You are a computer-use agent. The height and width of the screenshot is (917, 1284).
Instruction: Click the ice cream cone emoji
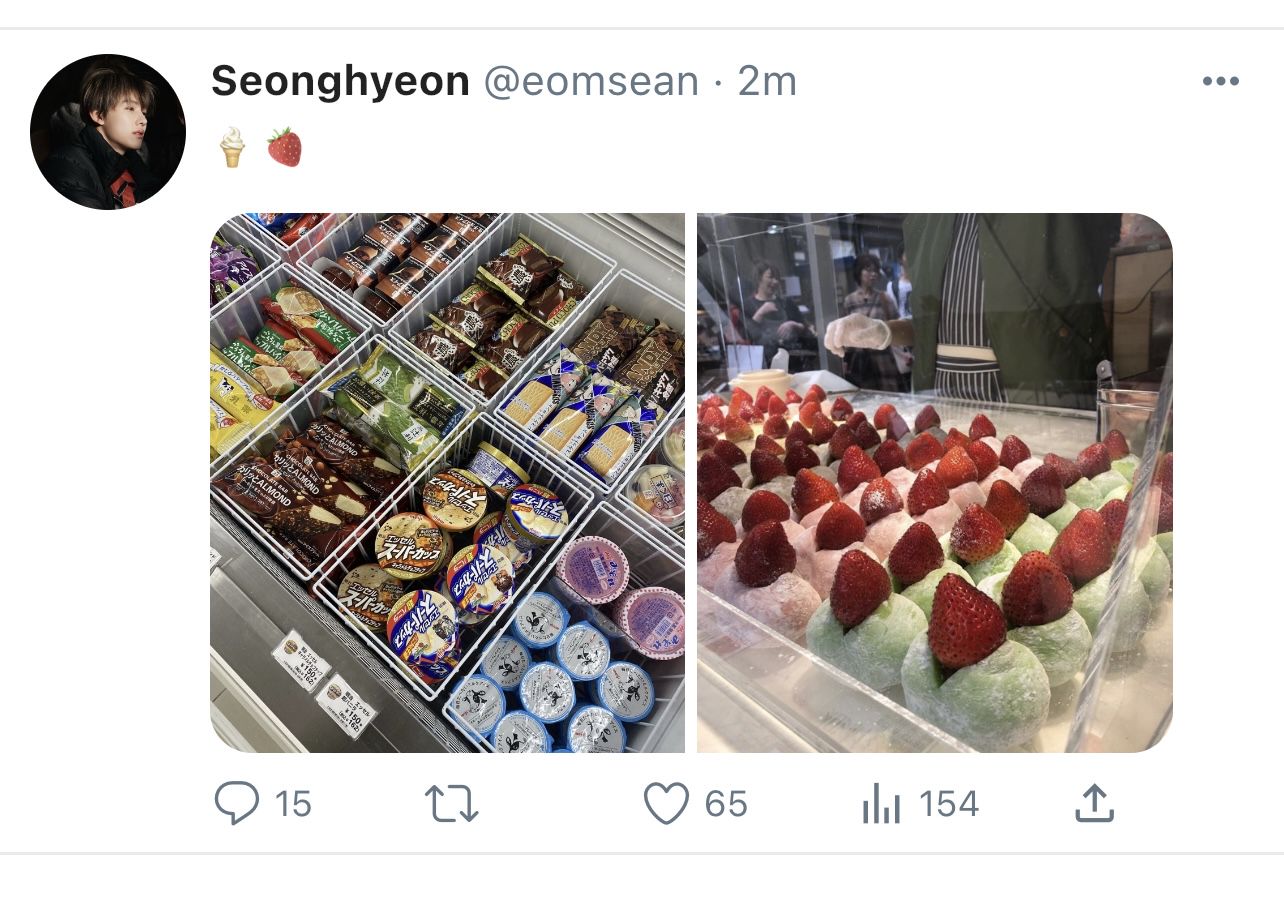(x=232, y=148)
